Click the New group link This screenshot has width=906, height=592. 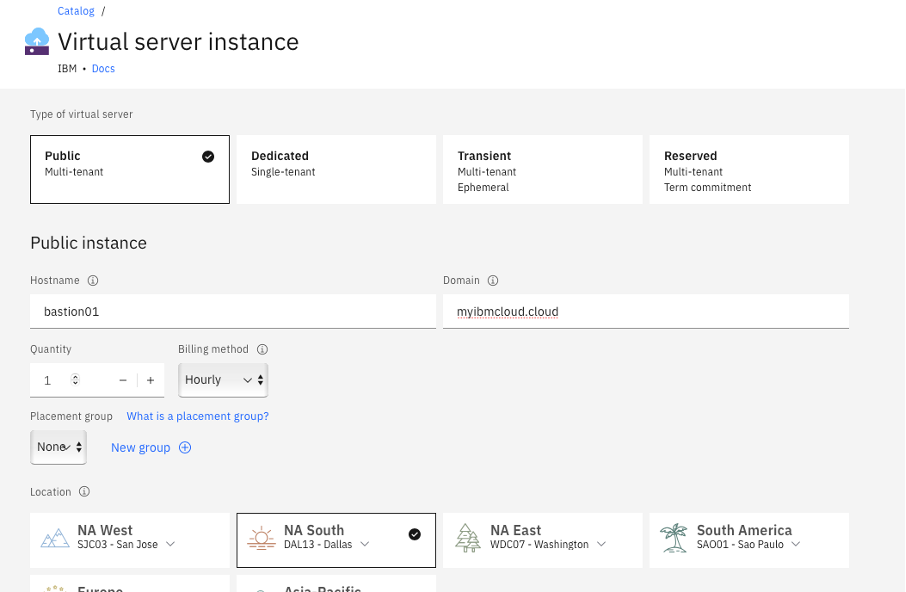(140, 448)
